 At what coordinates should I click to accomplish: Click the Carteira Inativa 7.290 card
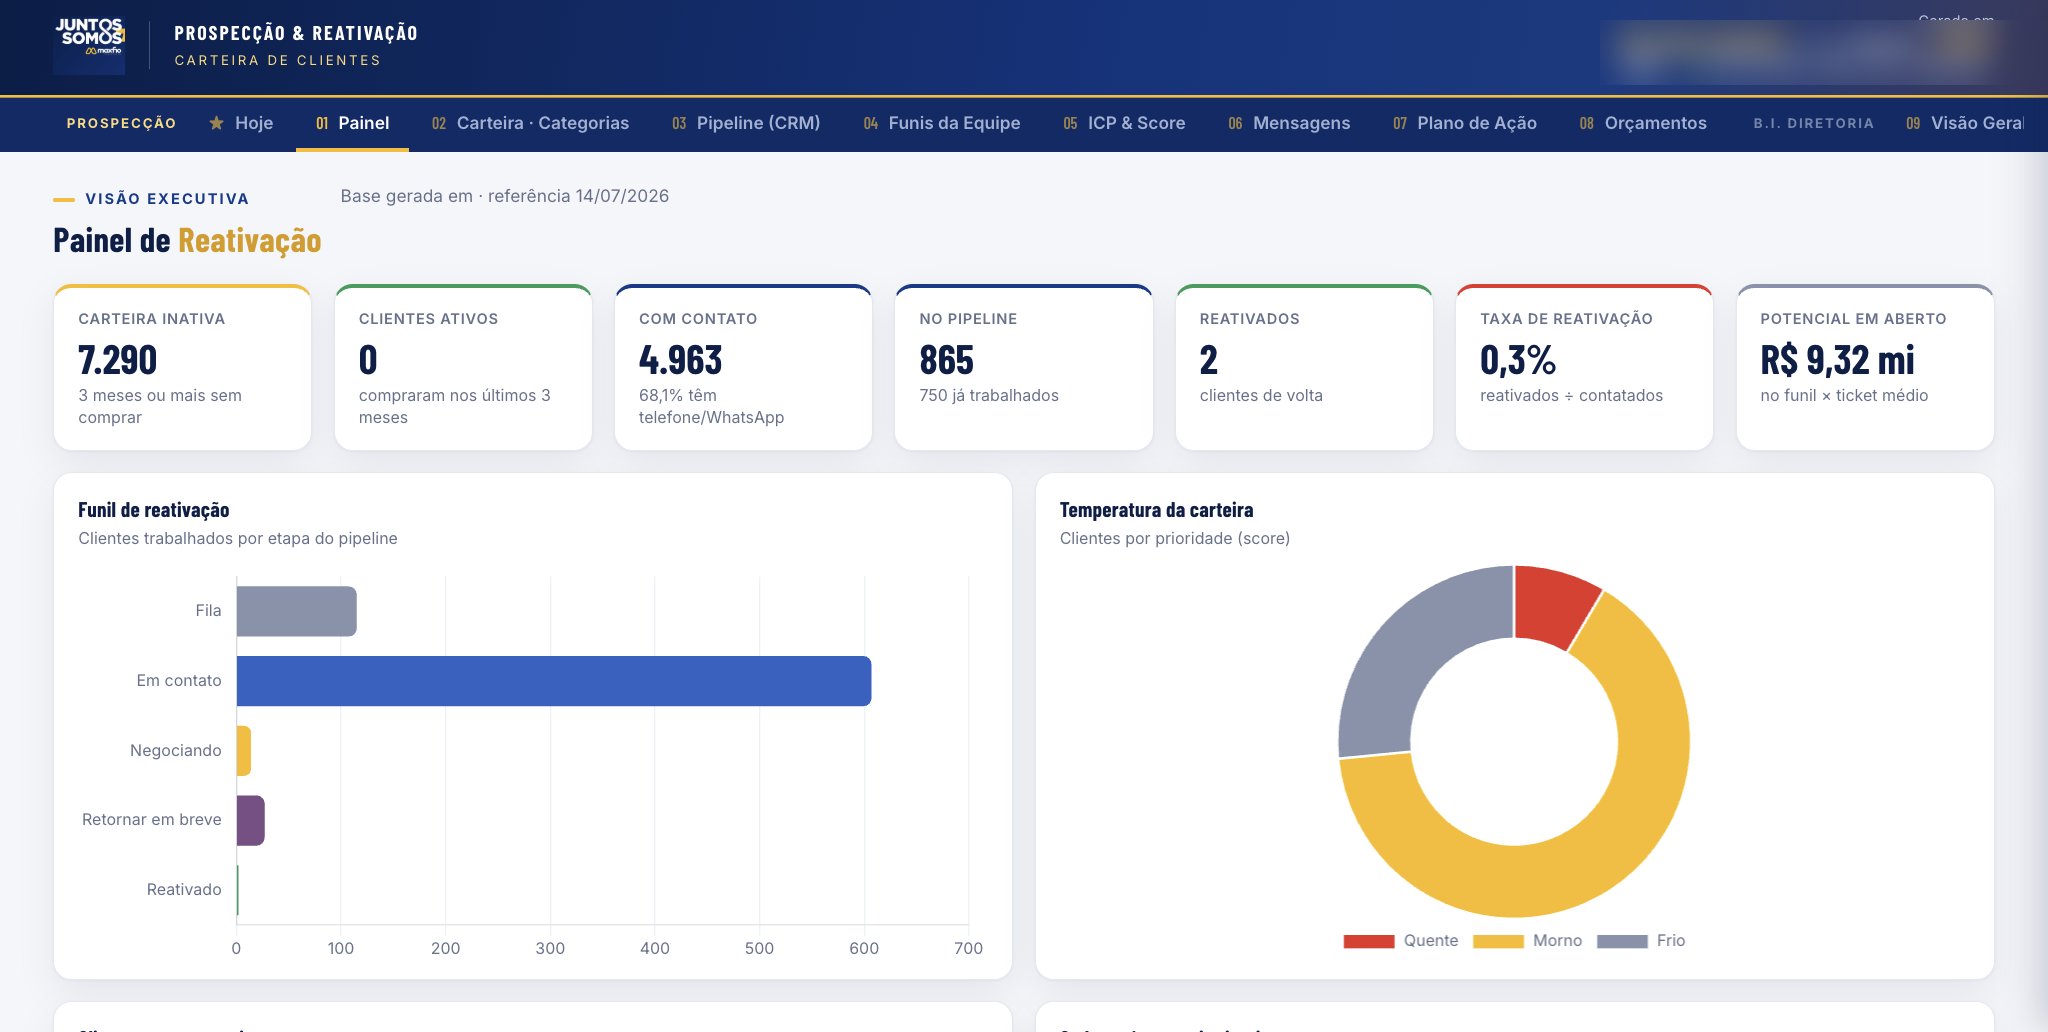[182, 367]
